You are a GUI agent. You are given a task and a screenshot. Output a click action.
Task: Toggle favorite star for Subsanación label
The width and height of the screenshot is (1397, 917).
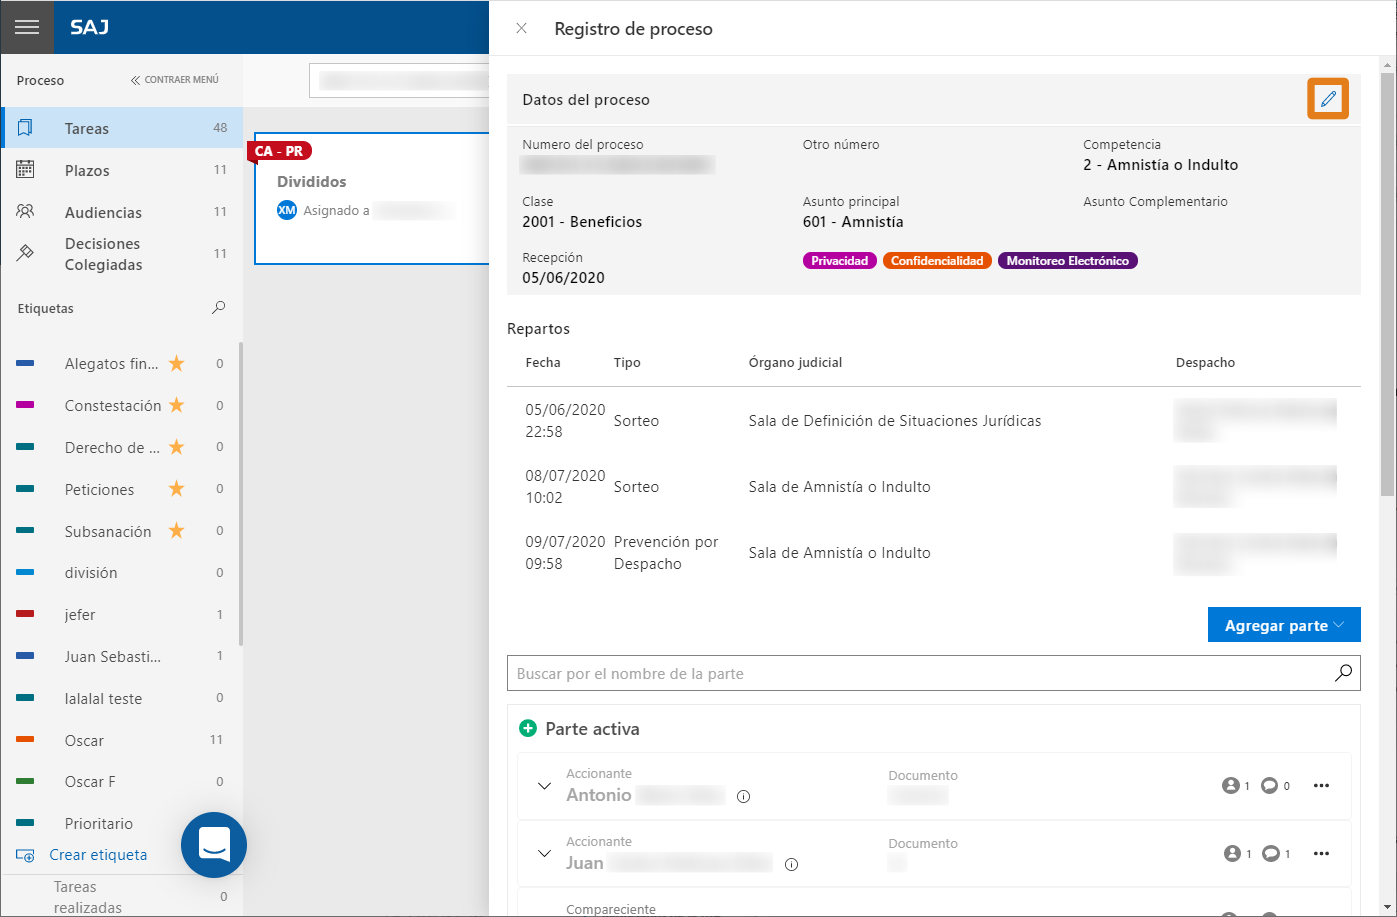click(177, 531)
